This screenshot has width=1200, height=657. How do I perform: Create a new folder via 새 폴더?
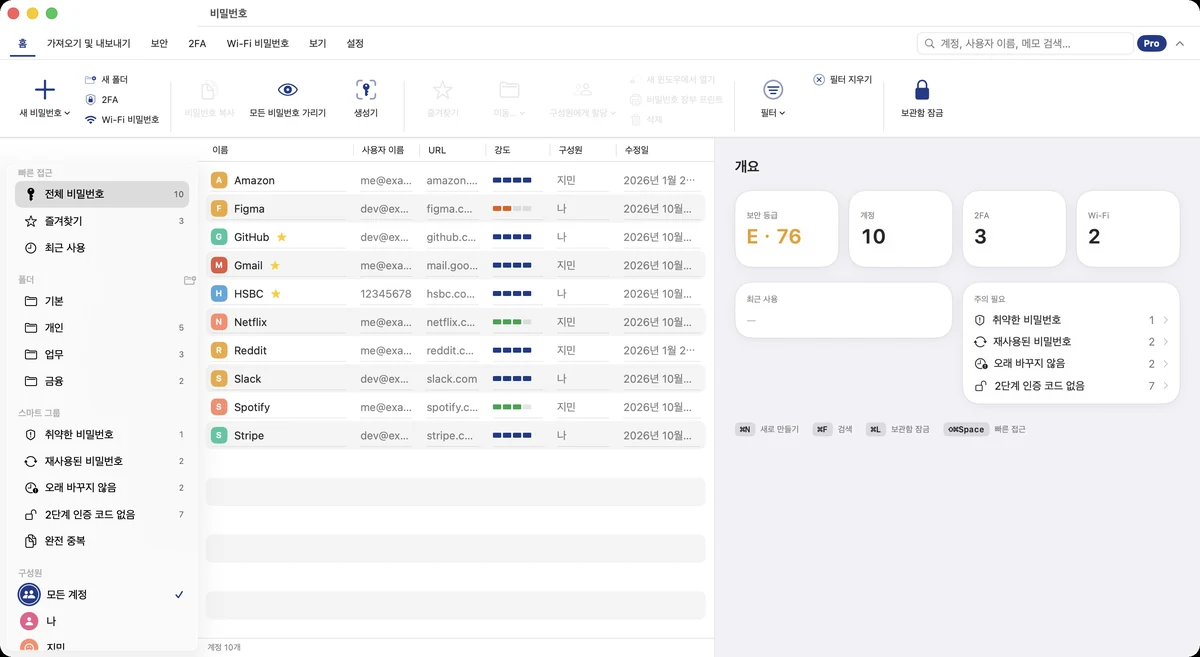106,79
